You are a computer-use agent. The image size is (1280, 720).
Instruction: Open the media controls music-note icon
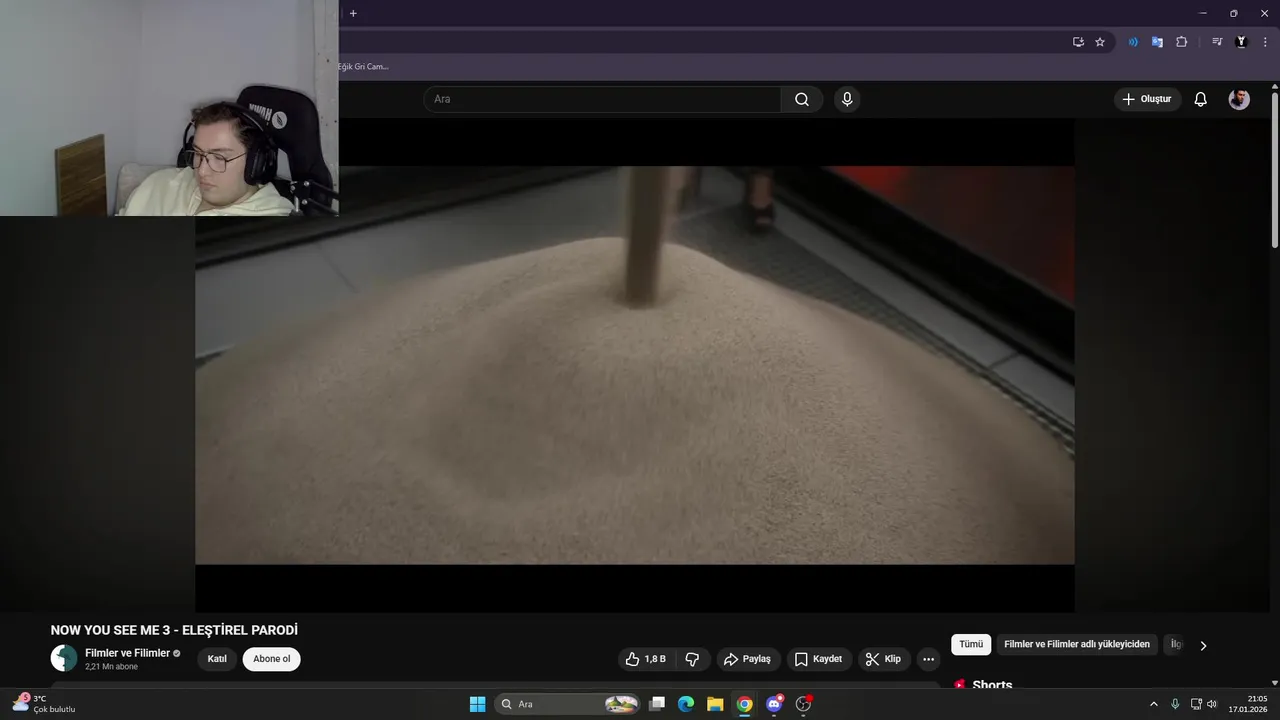coord(1217,42)
